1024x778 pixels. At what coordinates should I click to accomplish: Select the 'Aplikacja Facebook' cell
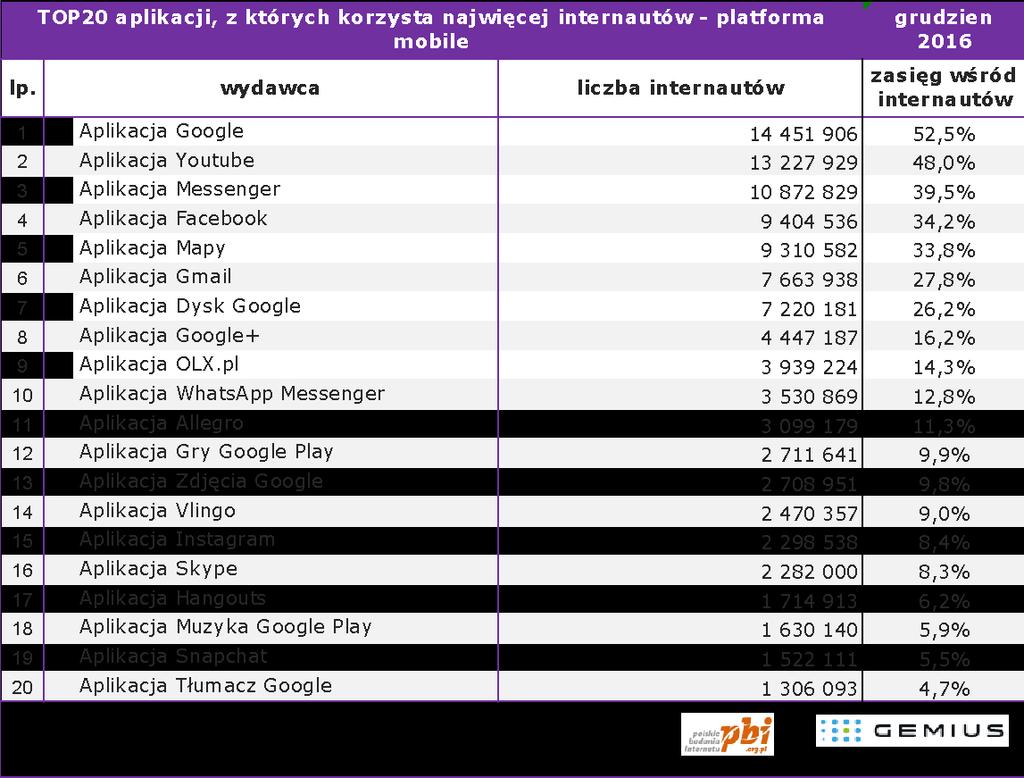(173, 219)
